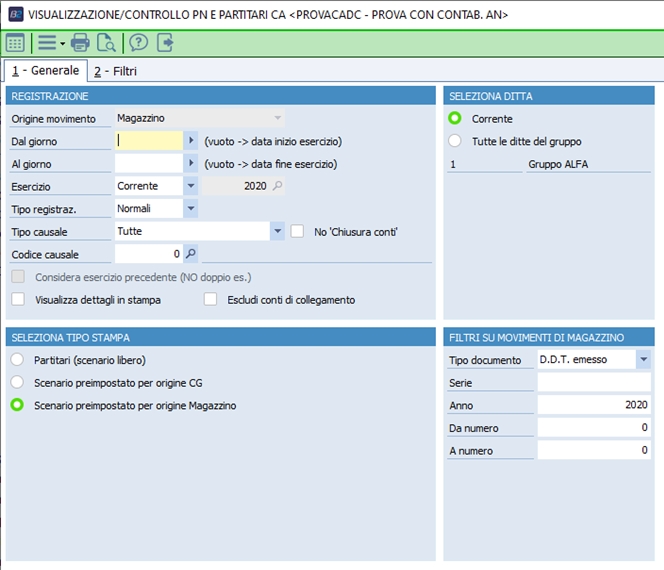Enable Visualizza dettagli in stampa checkbox
Viewport: 664px width, 570px height.
click(x=18, y=299)
